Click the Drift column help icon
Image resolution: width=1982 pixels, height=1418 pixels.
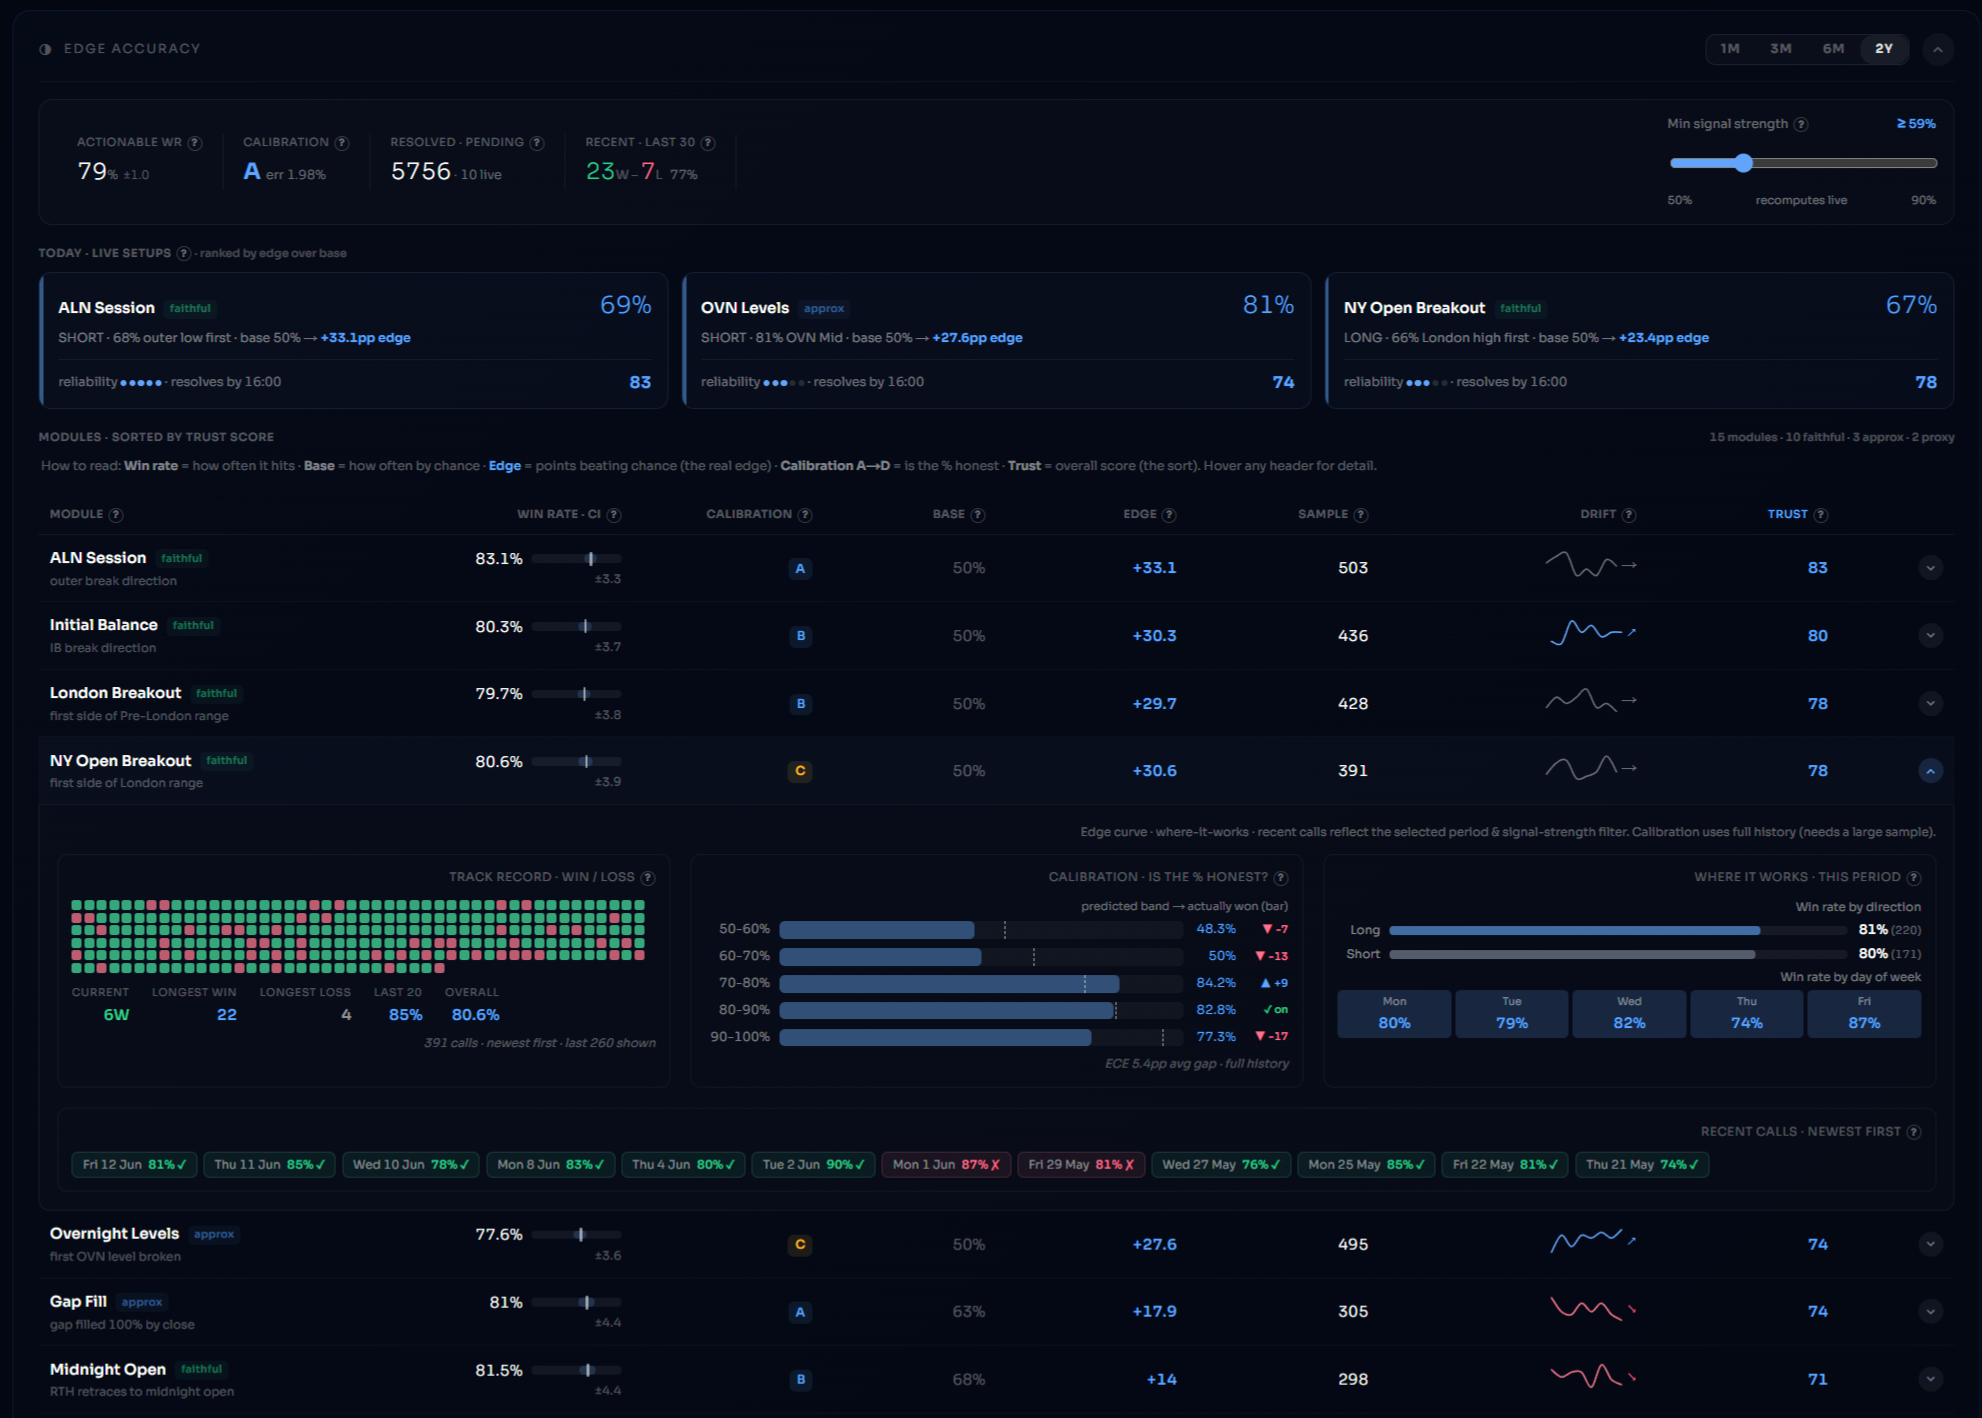[x=1629, y=515]
